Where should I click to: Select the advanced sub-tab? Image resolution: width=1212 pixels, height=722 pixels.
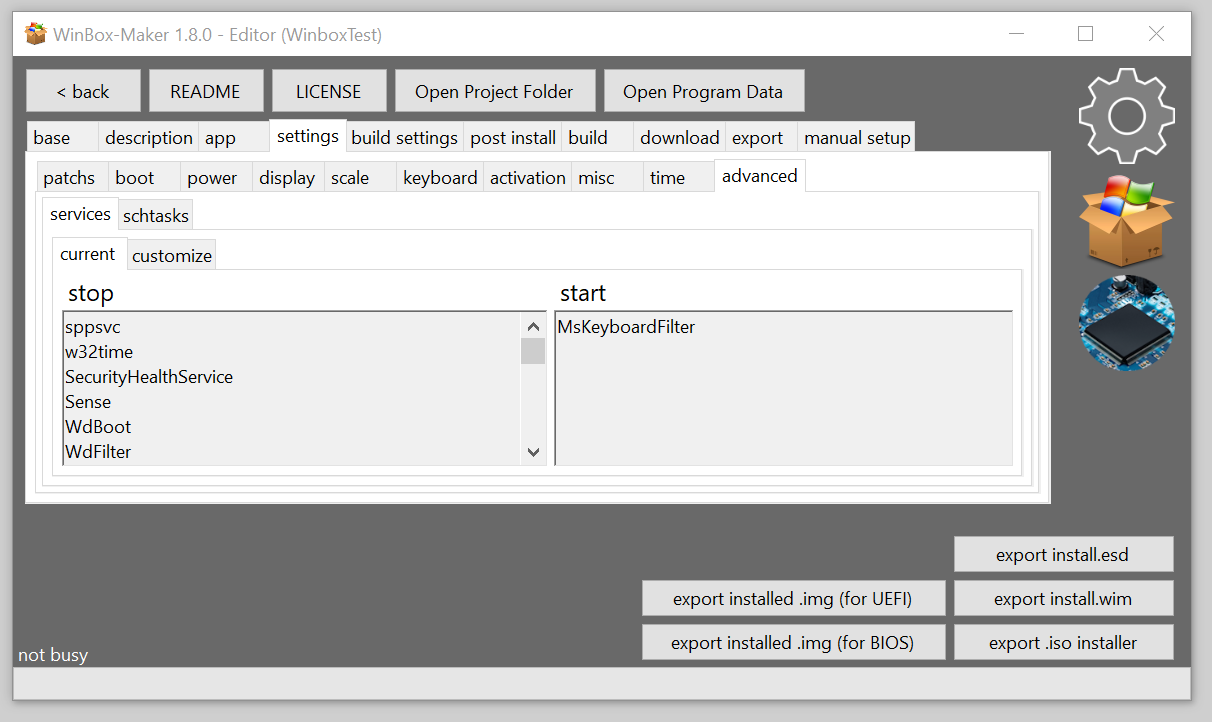point(760,175)
